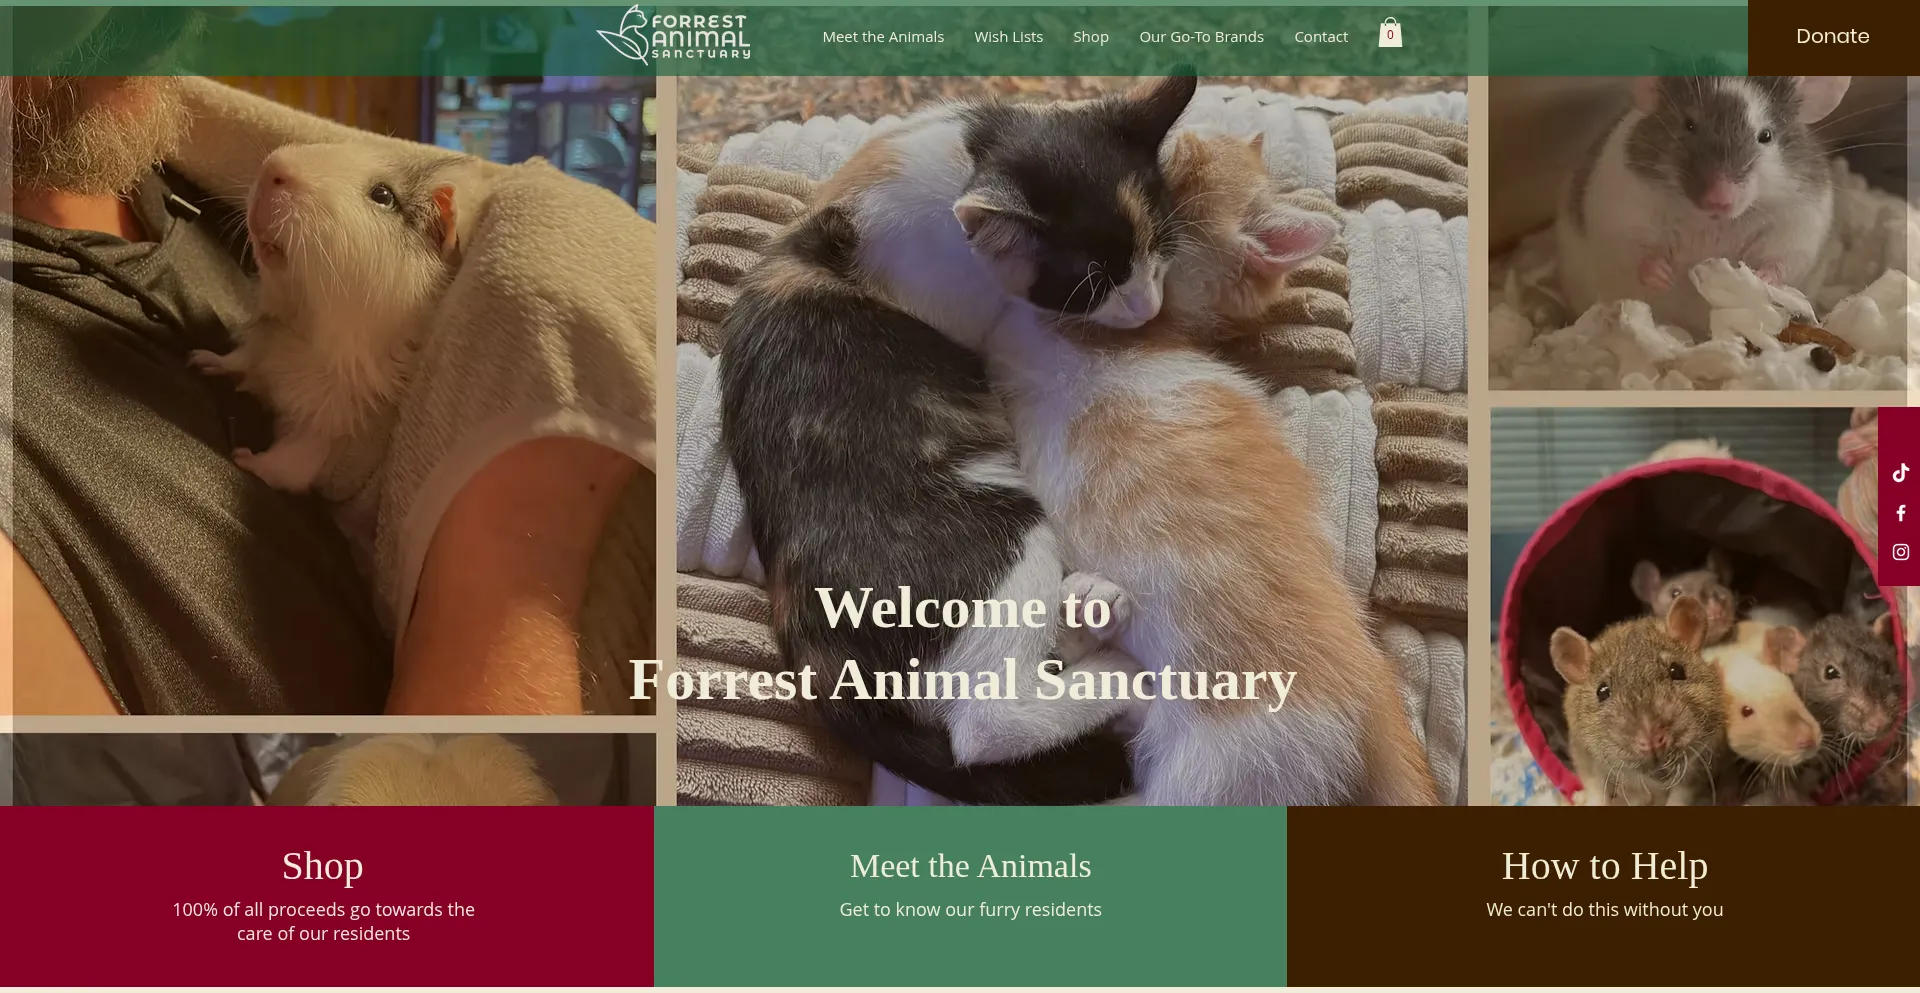Open the red Shop panel heading
The image size is (1920, 993).
coord(322,866)
